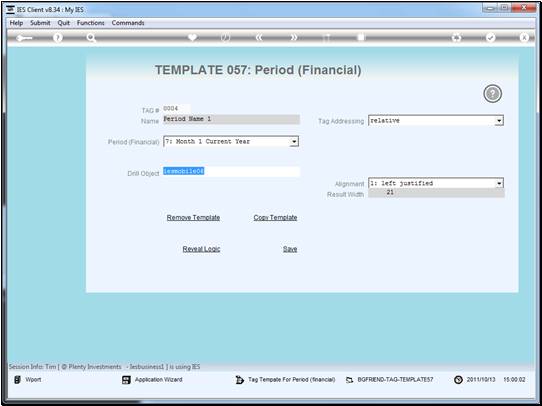Click into the Drill Object input field

[231, 172]
